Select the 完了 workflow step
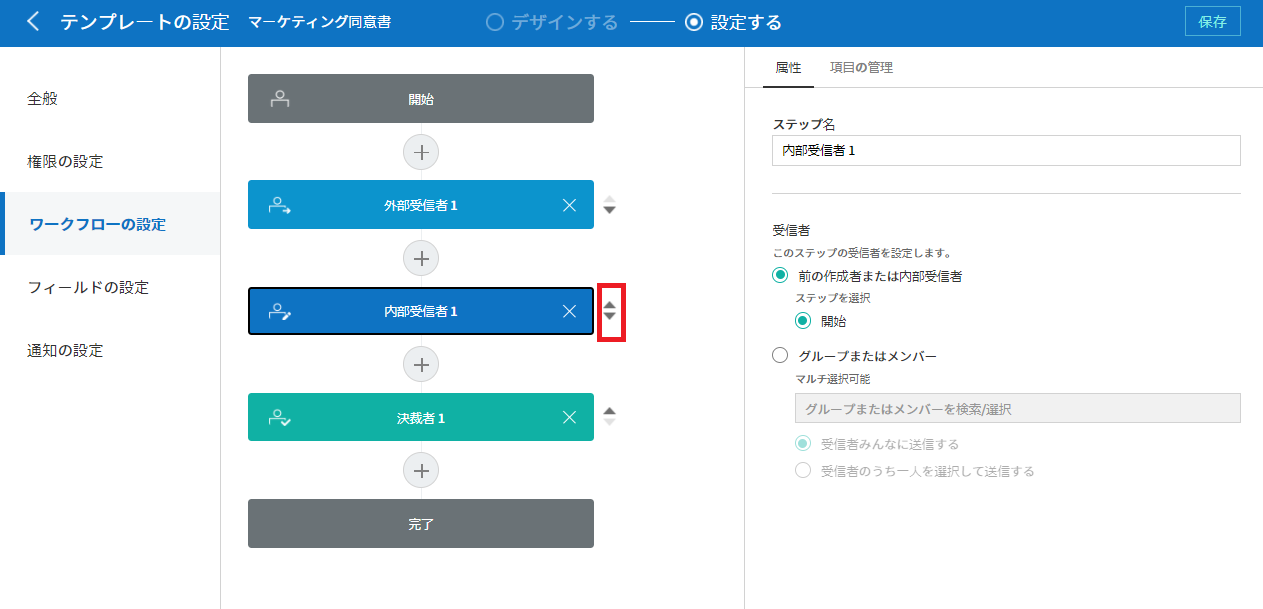1263x609 pixels. 421,523
